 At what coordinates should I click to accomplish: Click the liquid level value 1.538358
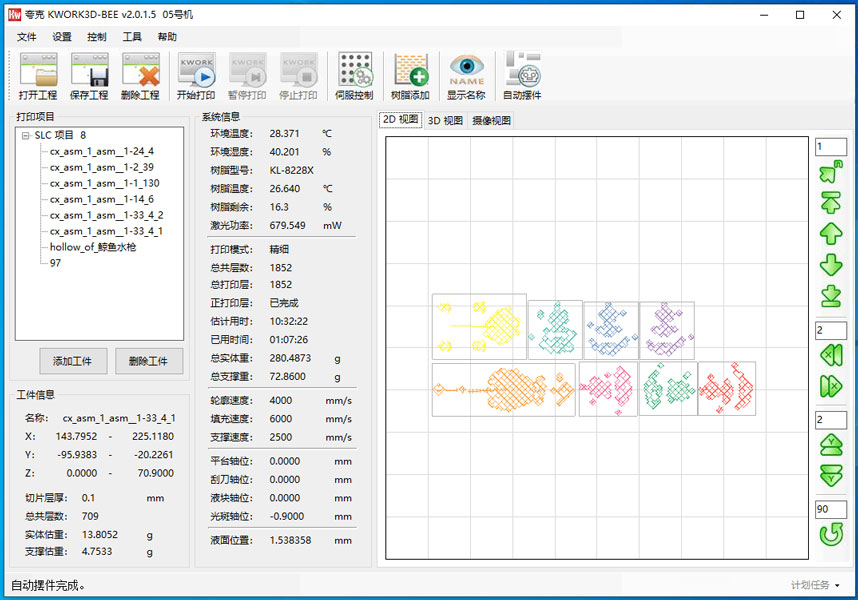(x=290, y=540)
